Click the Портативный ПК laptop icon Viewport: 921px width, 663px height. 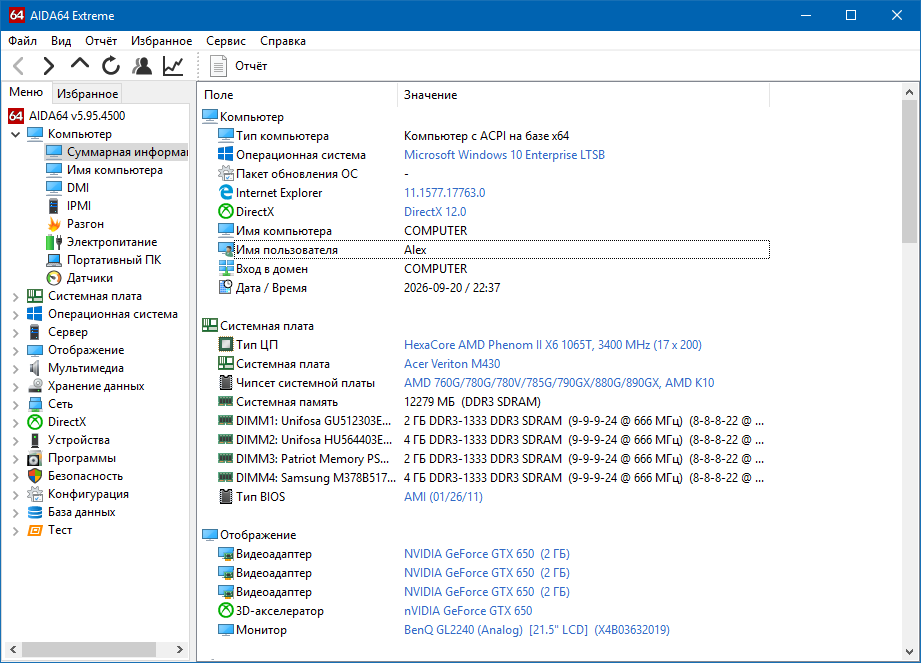53,260
